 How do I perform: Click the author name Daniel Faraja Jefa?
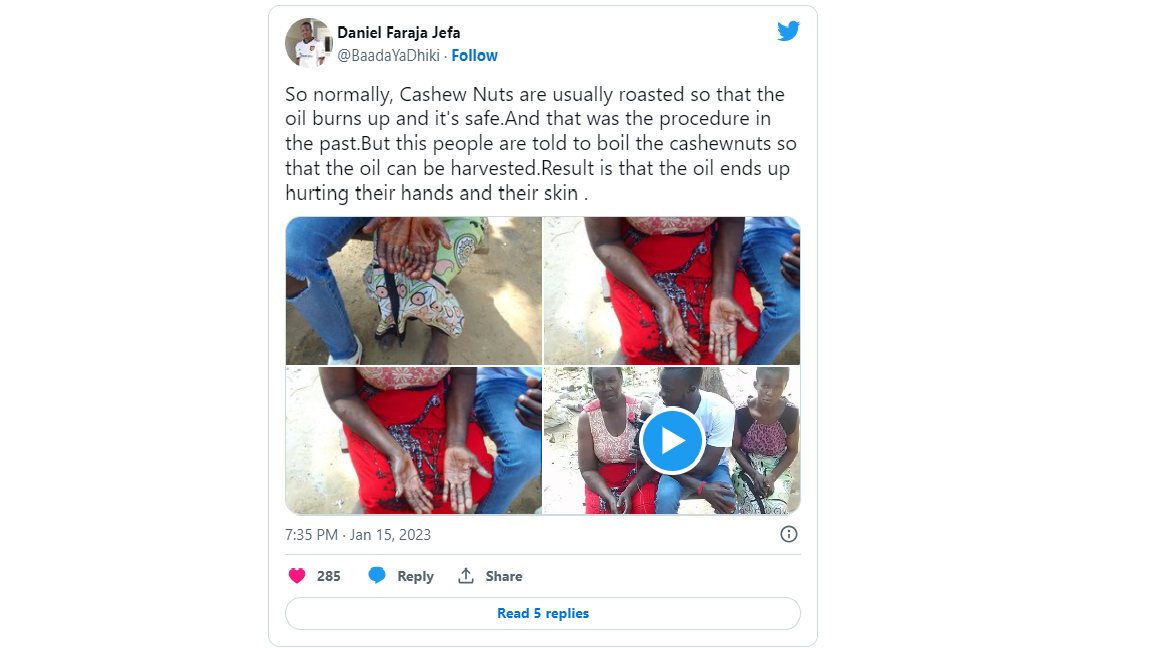[x=398, y=33]
